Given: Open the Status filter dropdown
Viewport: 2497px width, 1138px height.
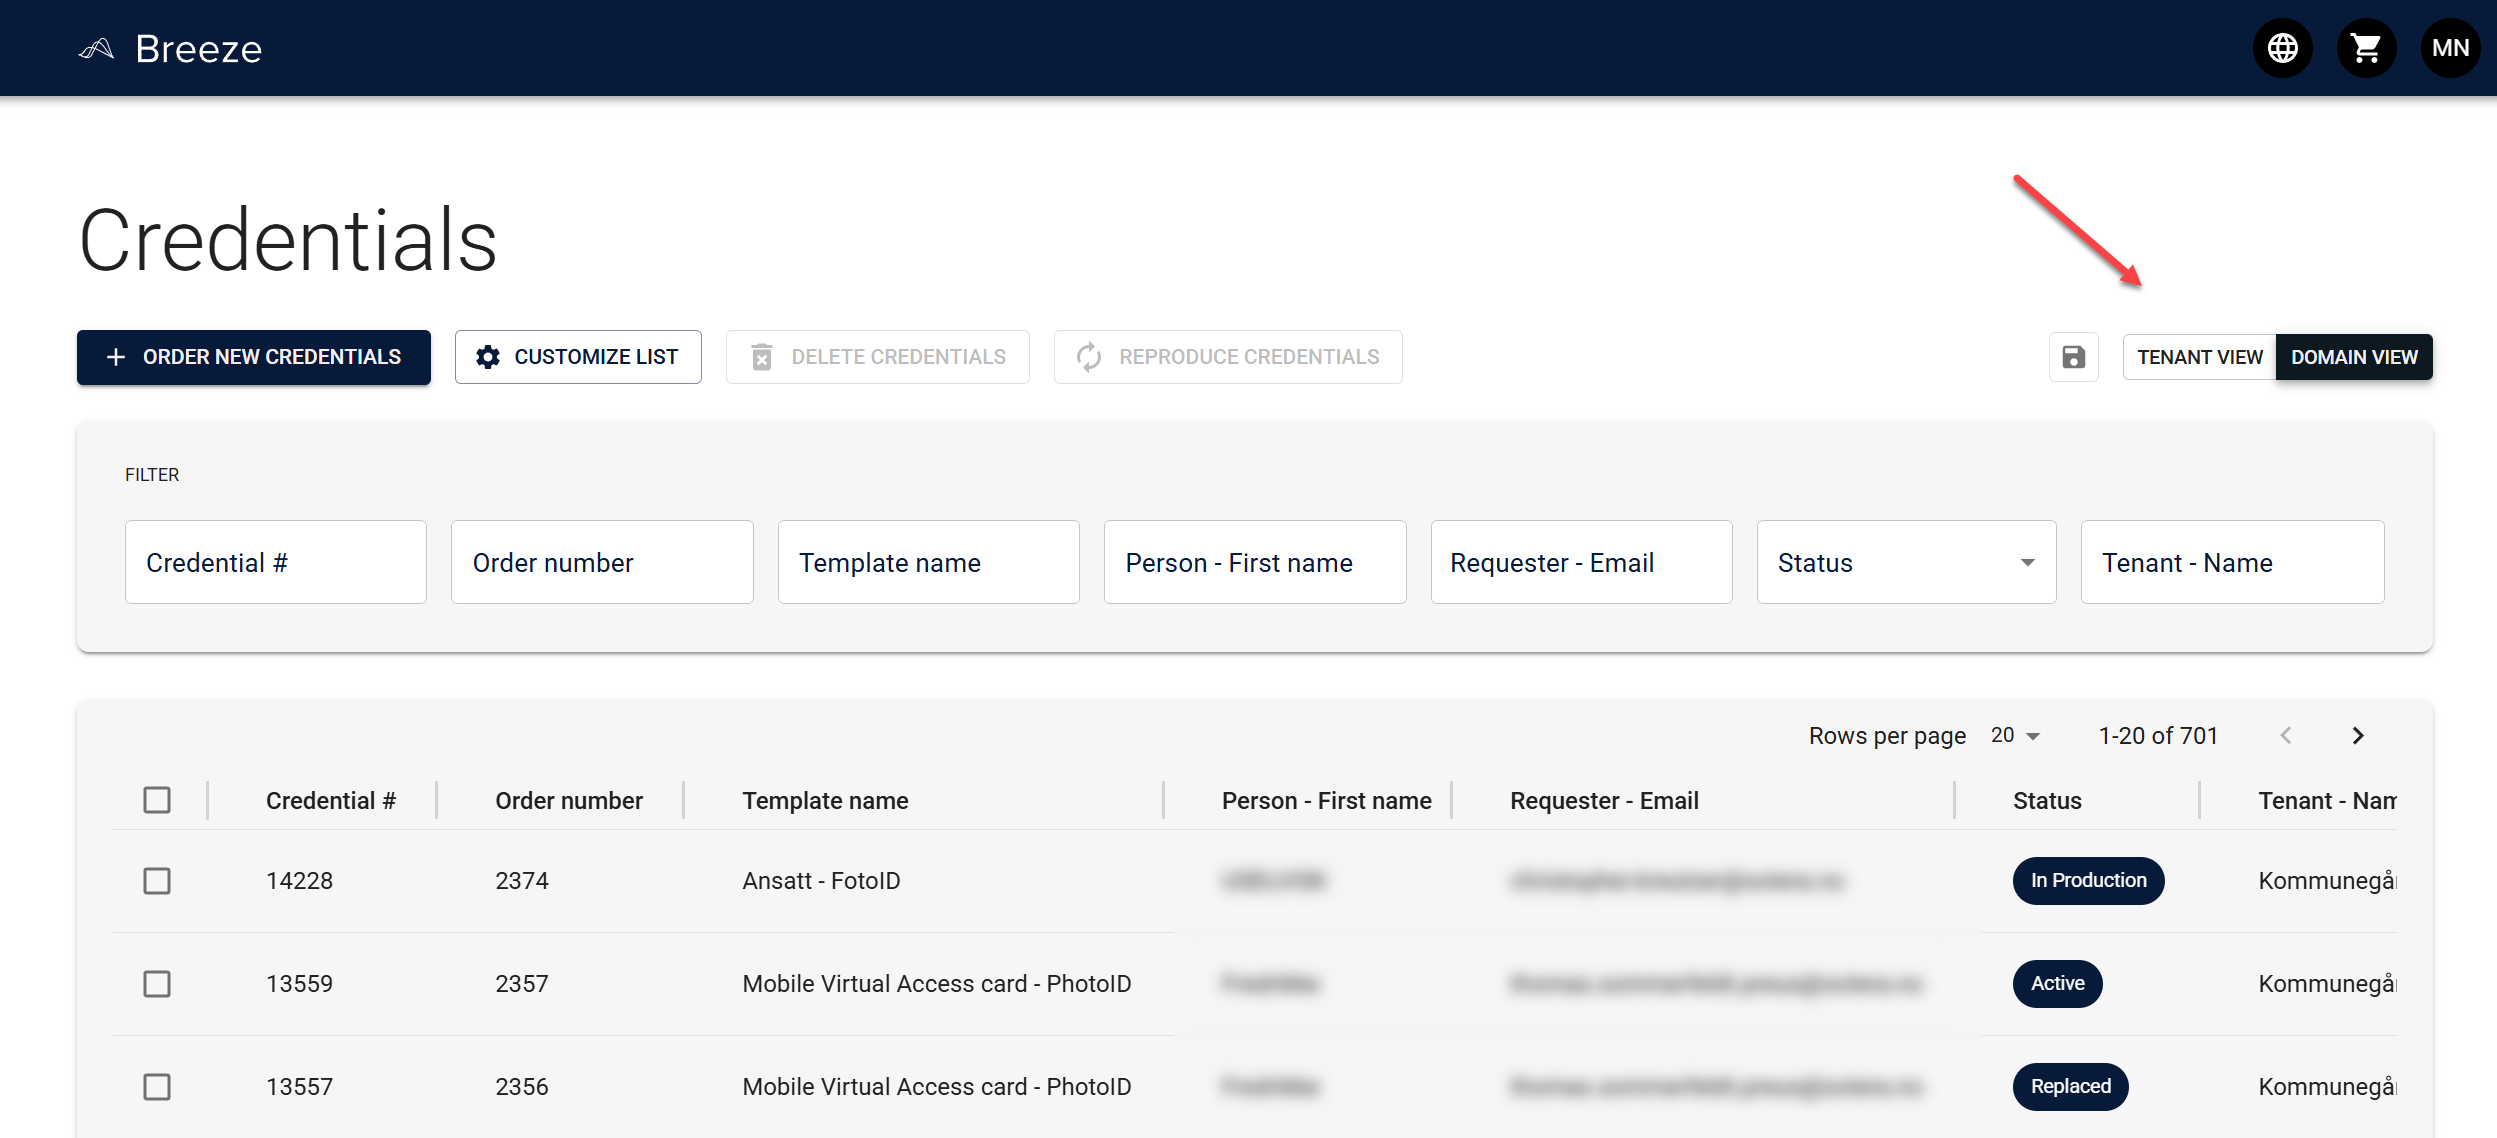Looking at the screenshot, I should tap(1905, 562).
